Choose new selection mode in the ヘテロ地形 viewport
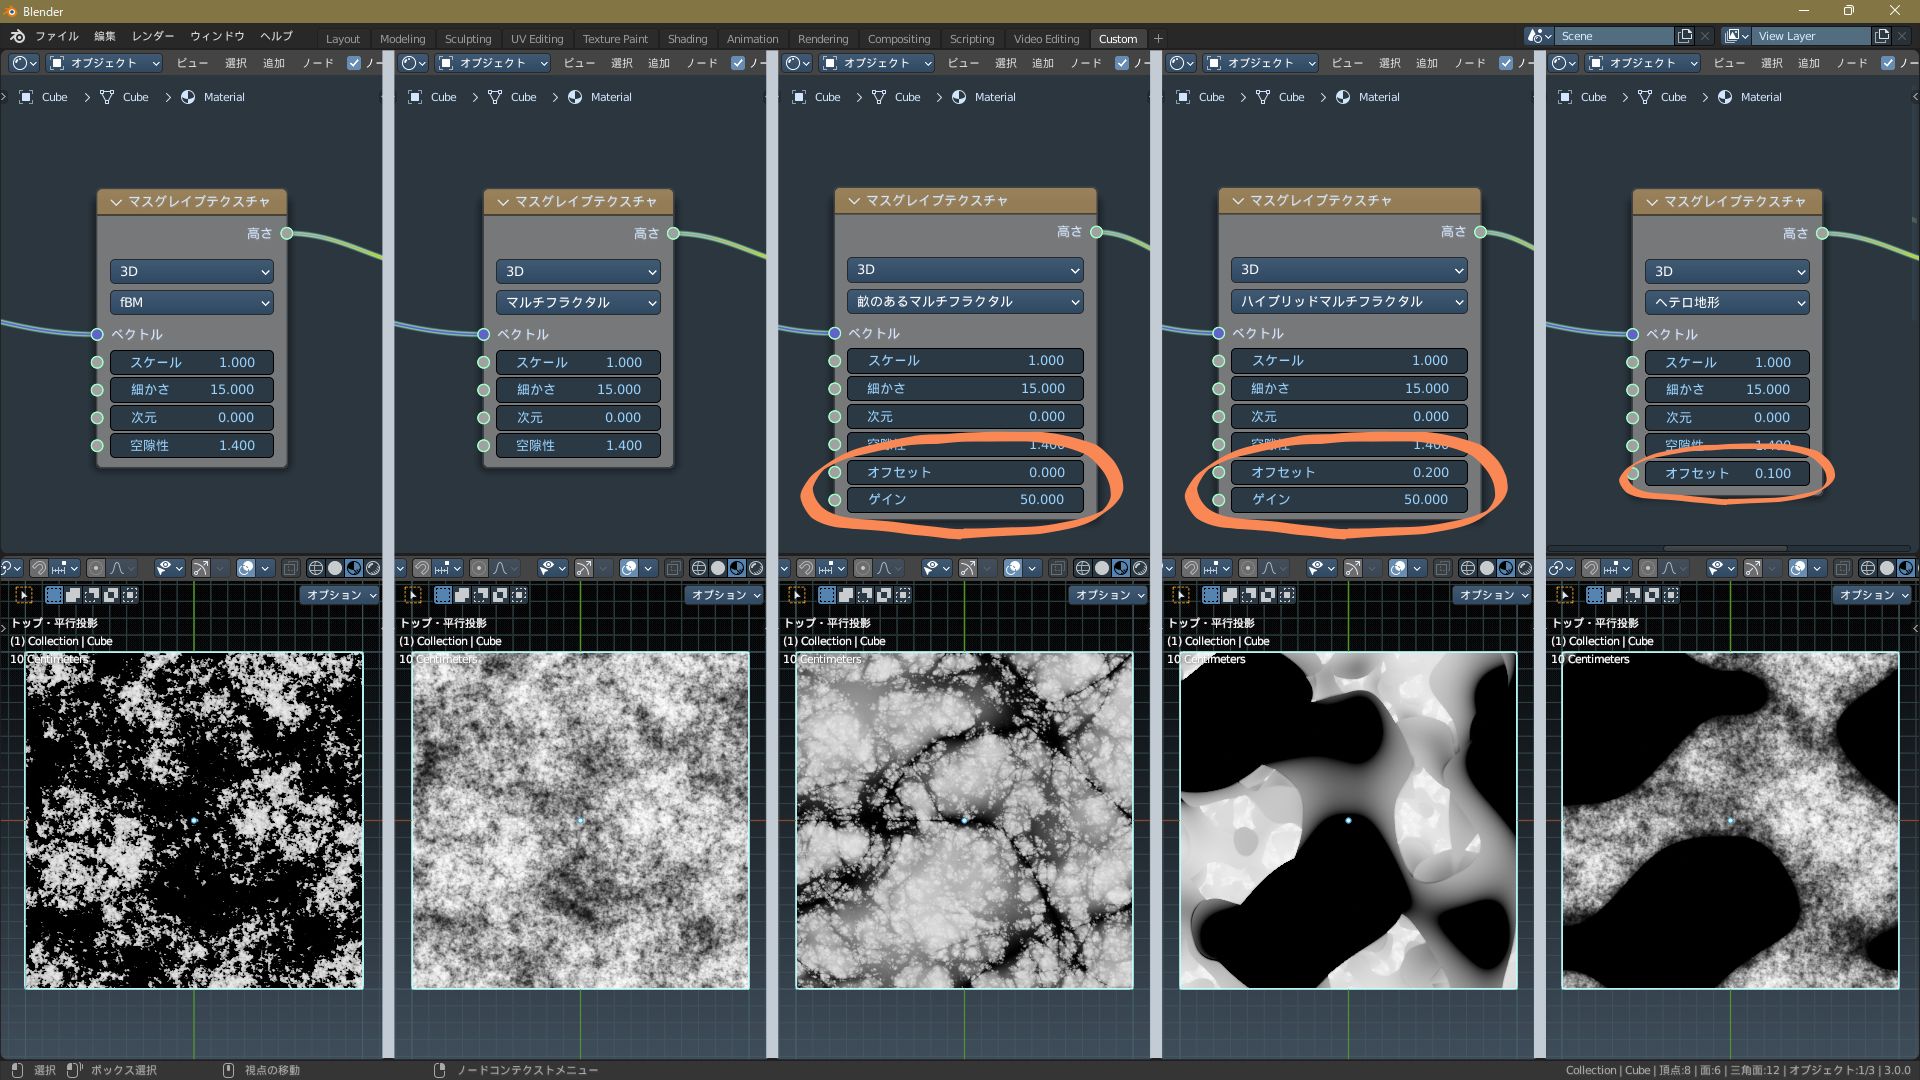Image resolution: width=1920 pixels, height=1080 pixels. [1594, 595]
